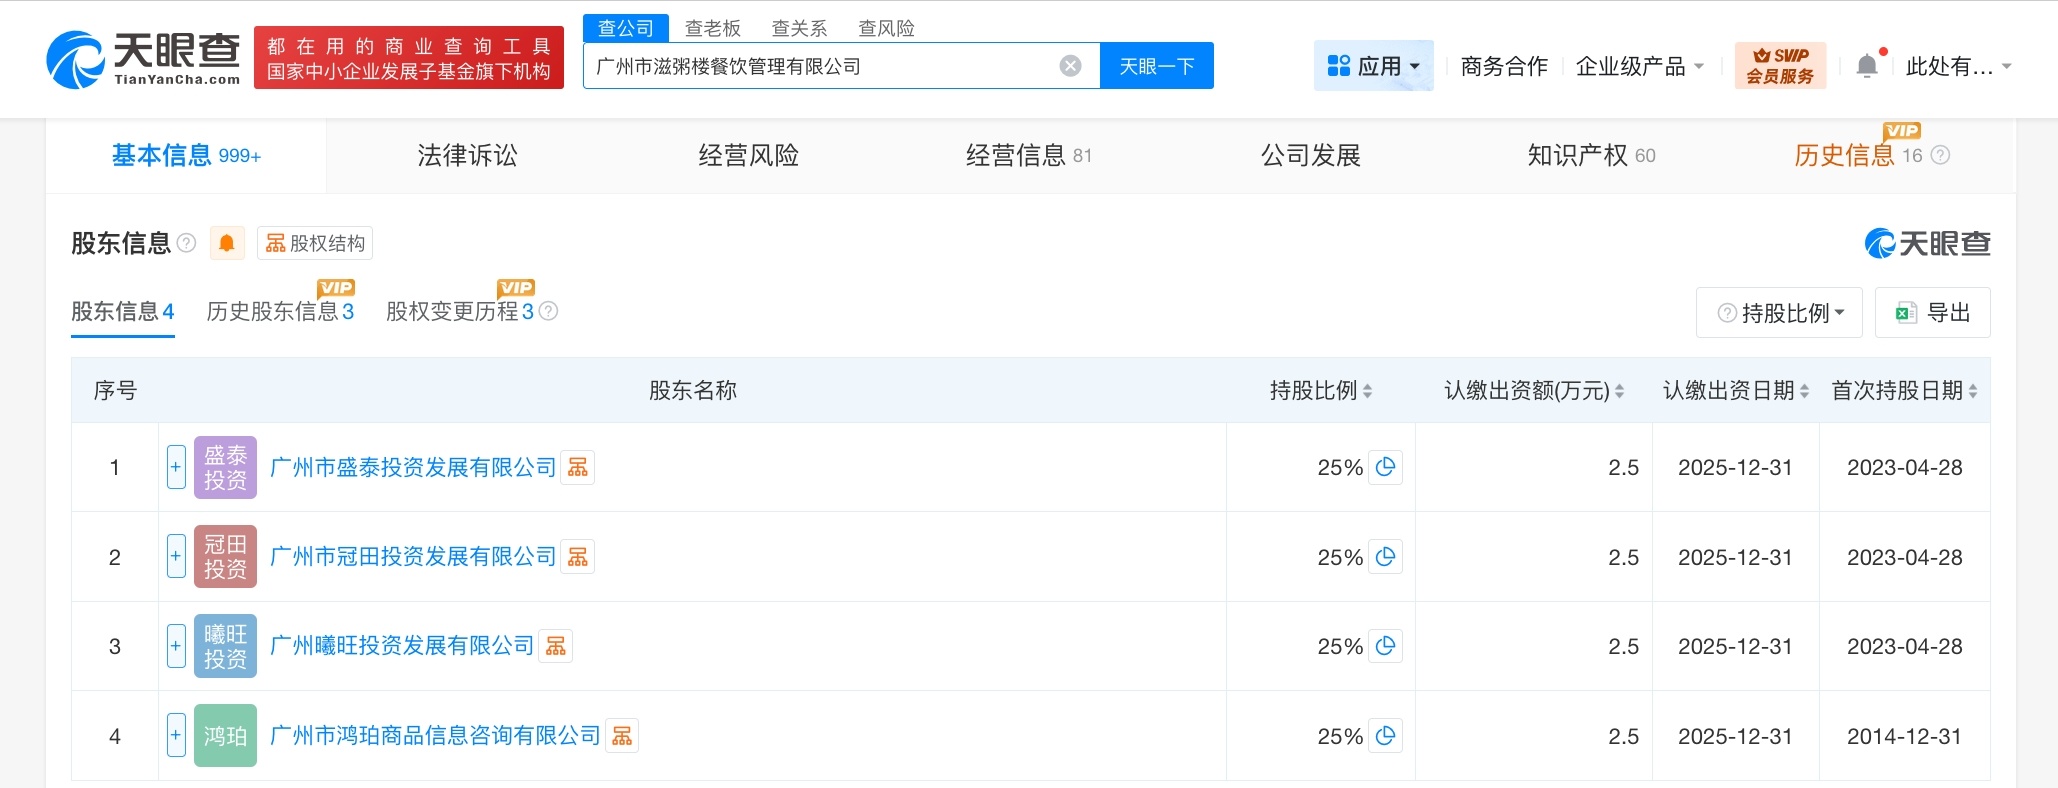Switch to the 法律诉讼 tab
2058x788 pixels.
(467, 156)
